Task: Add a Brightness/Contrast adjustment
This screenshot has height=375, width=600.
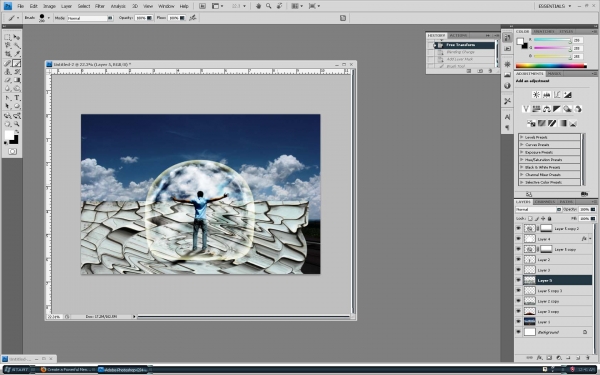Action: [x=536, y=95]
